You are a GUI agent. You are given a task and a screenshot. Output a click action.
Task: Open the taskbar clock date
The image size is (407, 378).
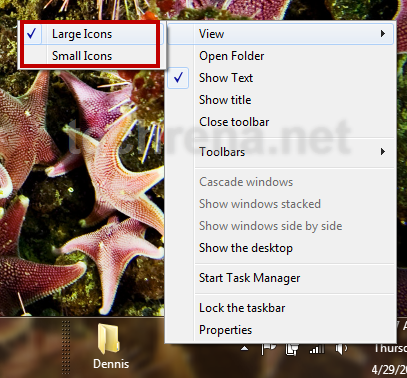[x=389, y=369]
